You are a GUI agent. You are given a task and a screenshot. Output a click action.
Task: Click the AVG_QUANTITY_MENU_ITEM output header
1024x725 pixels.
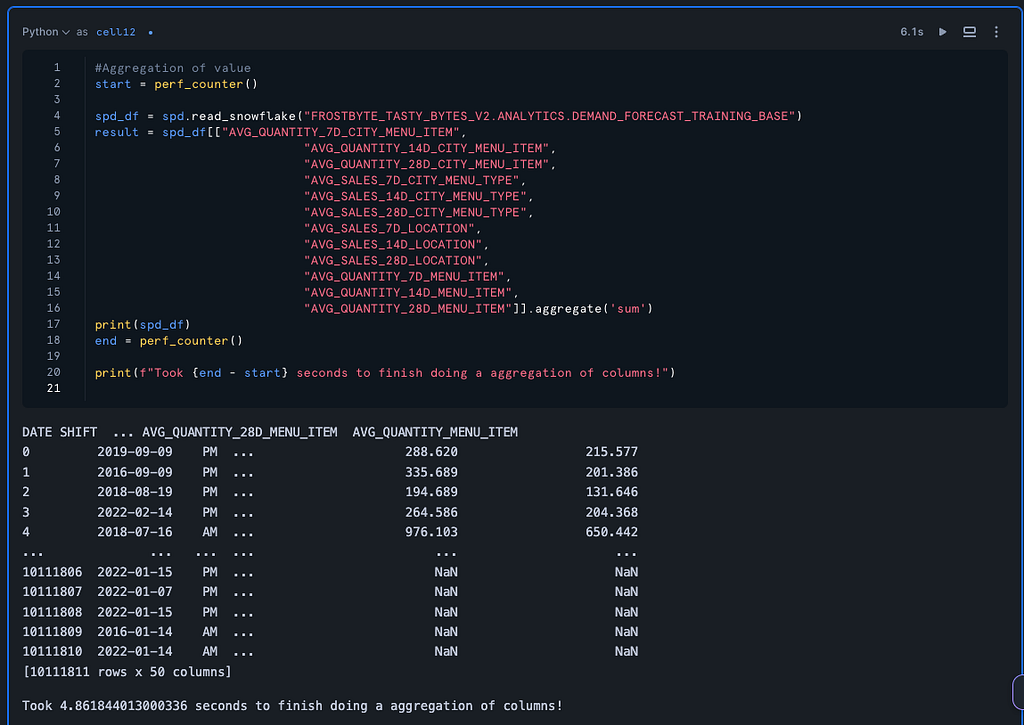coord(435,432)
